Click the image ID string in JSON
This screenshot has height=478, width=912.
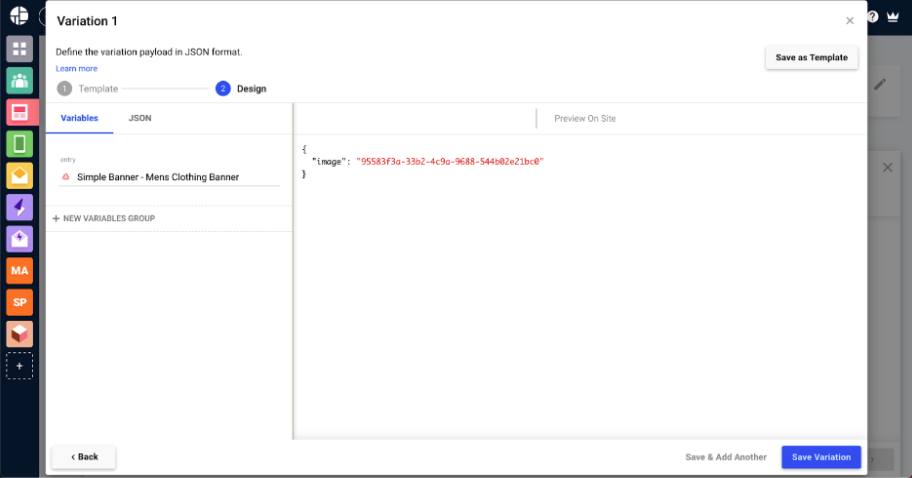(450, 162)
